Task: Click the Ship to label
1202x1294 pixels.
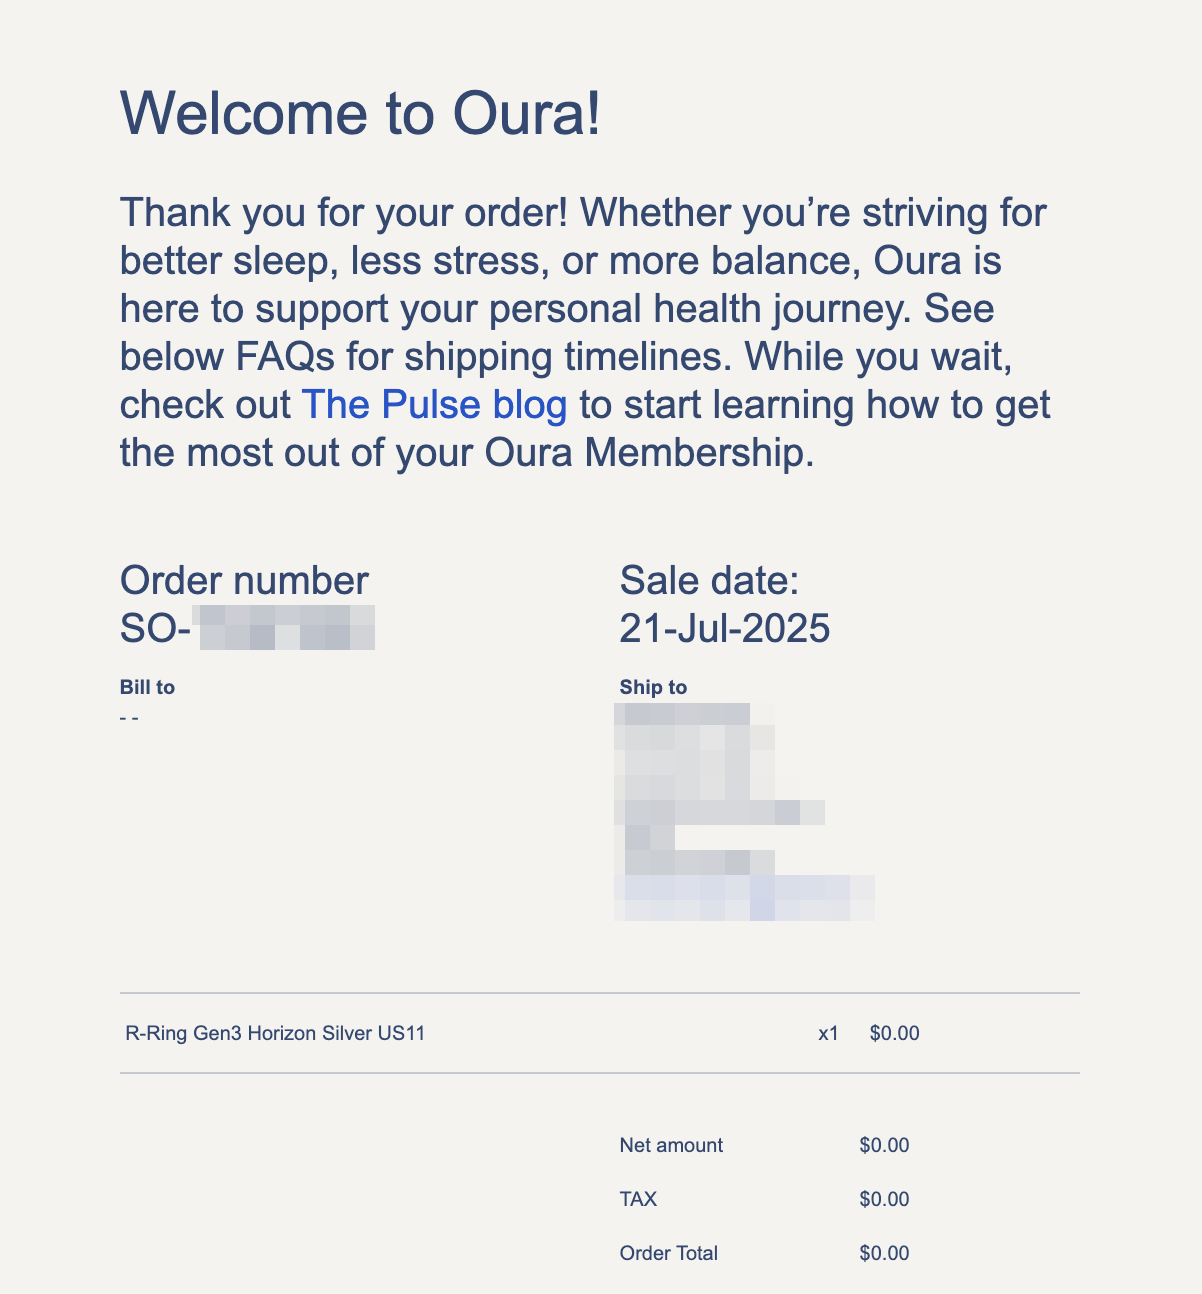Action: [653, 687]
